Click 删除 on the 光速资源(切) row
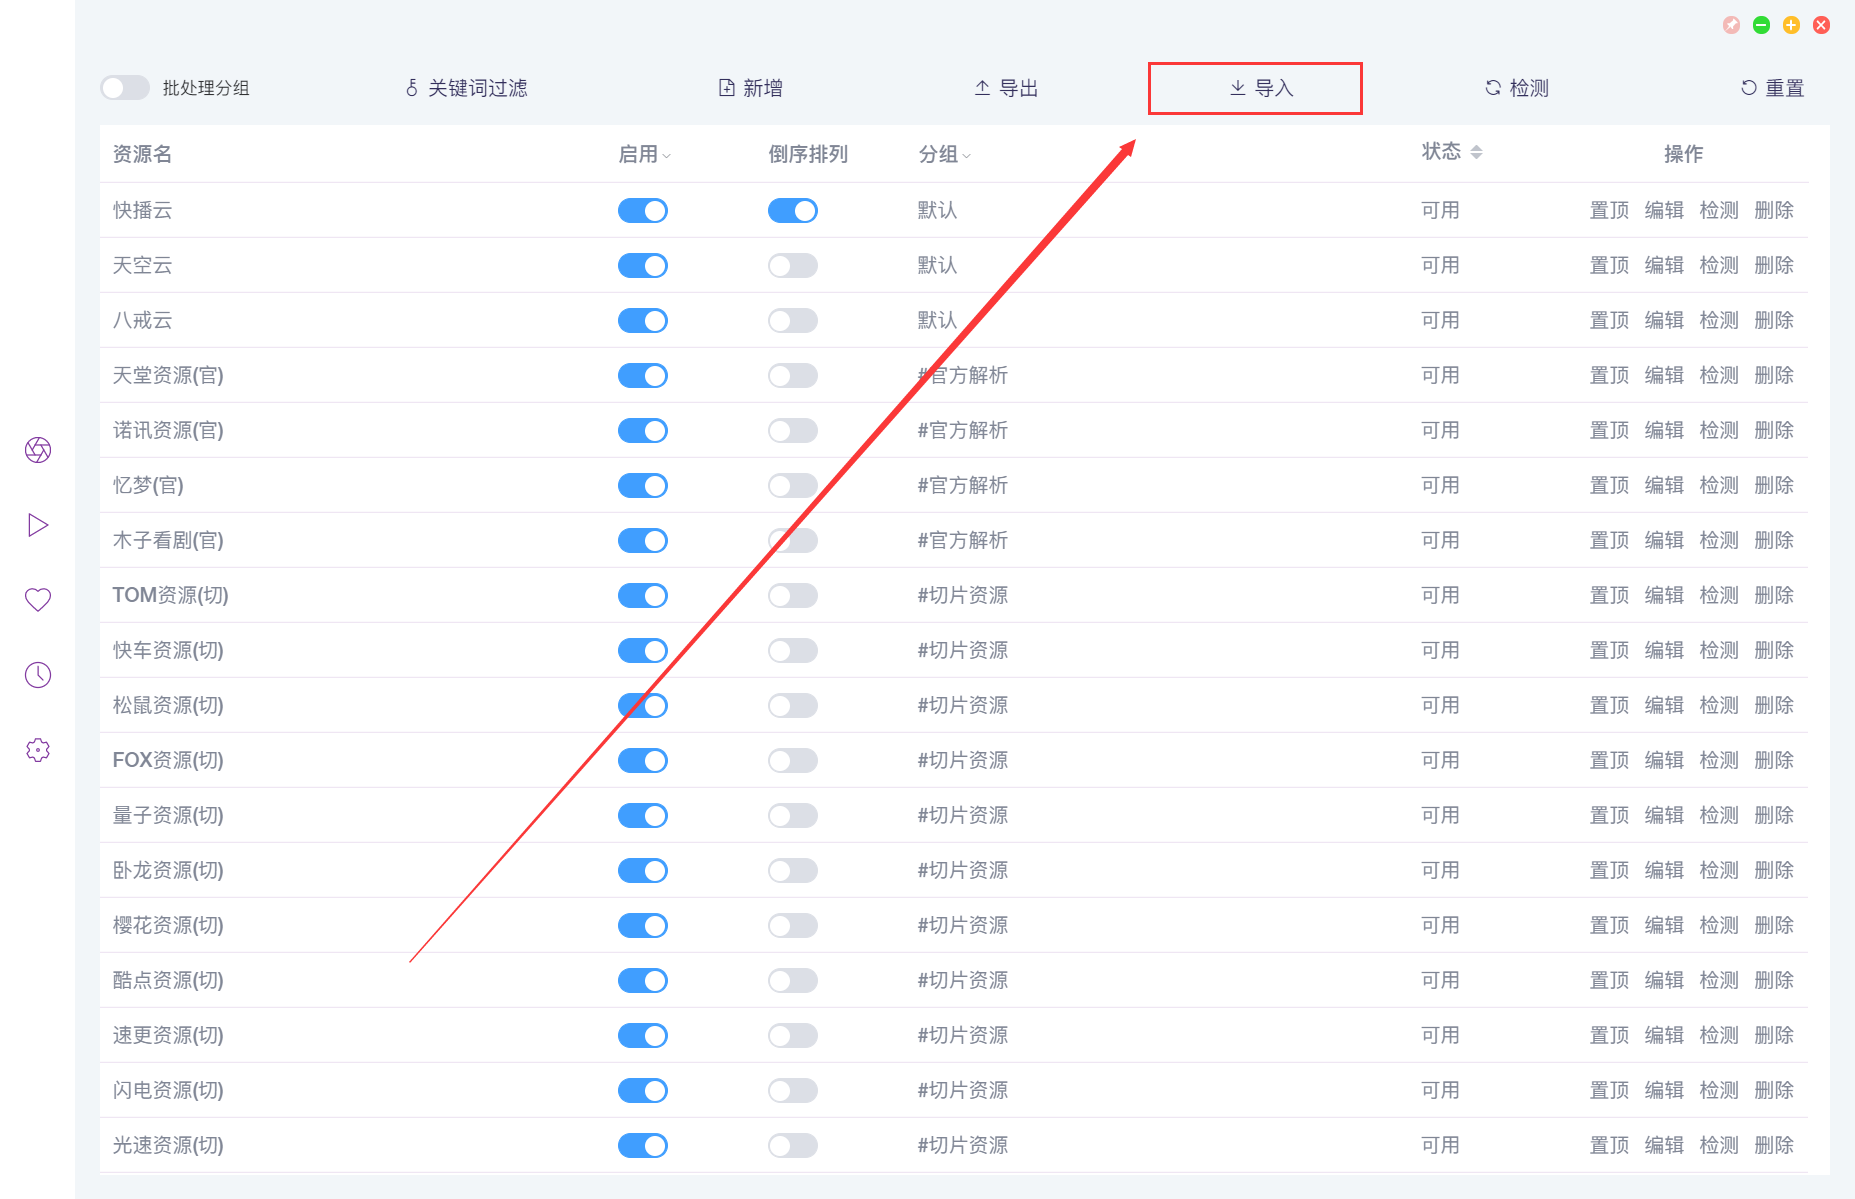 click(1774, 1145)
